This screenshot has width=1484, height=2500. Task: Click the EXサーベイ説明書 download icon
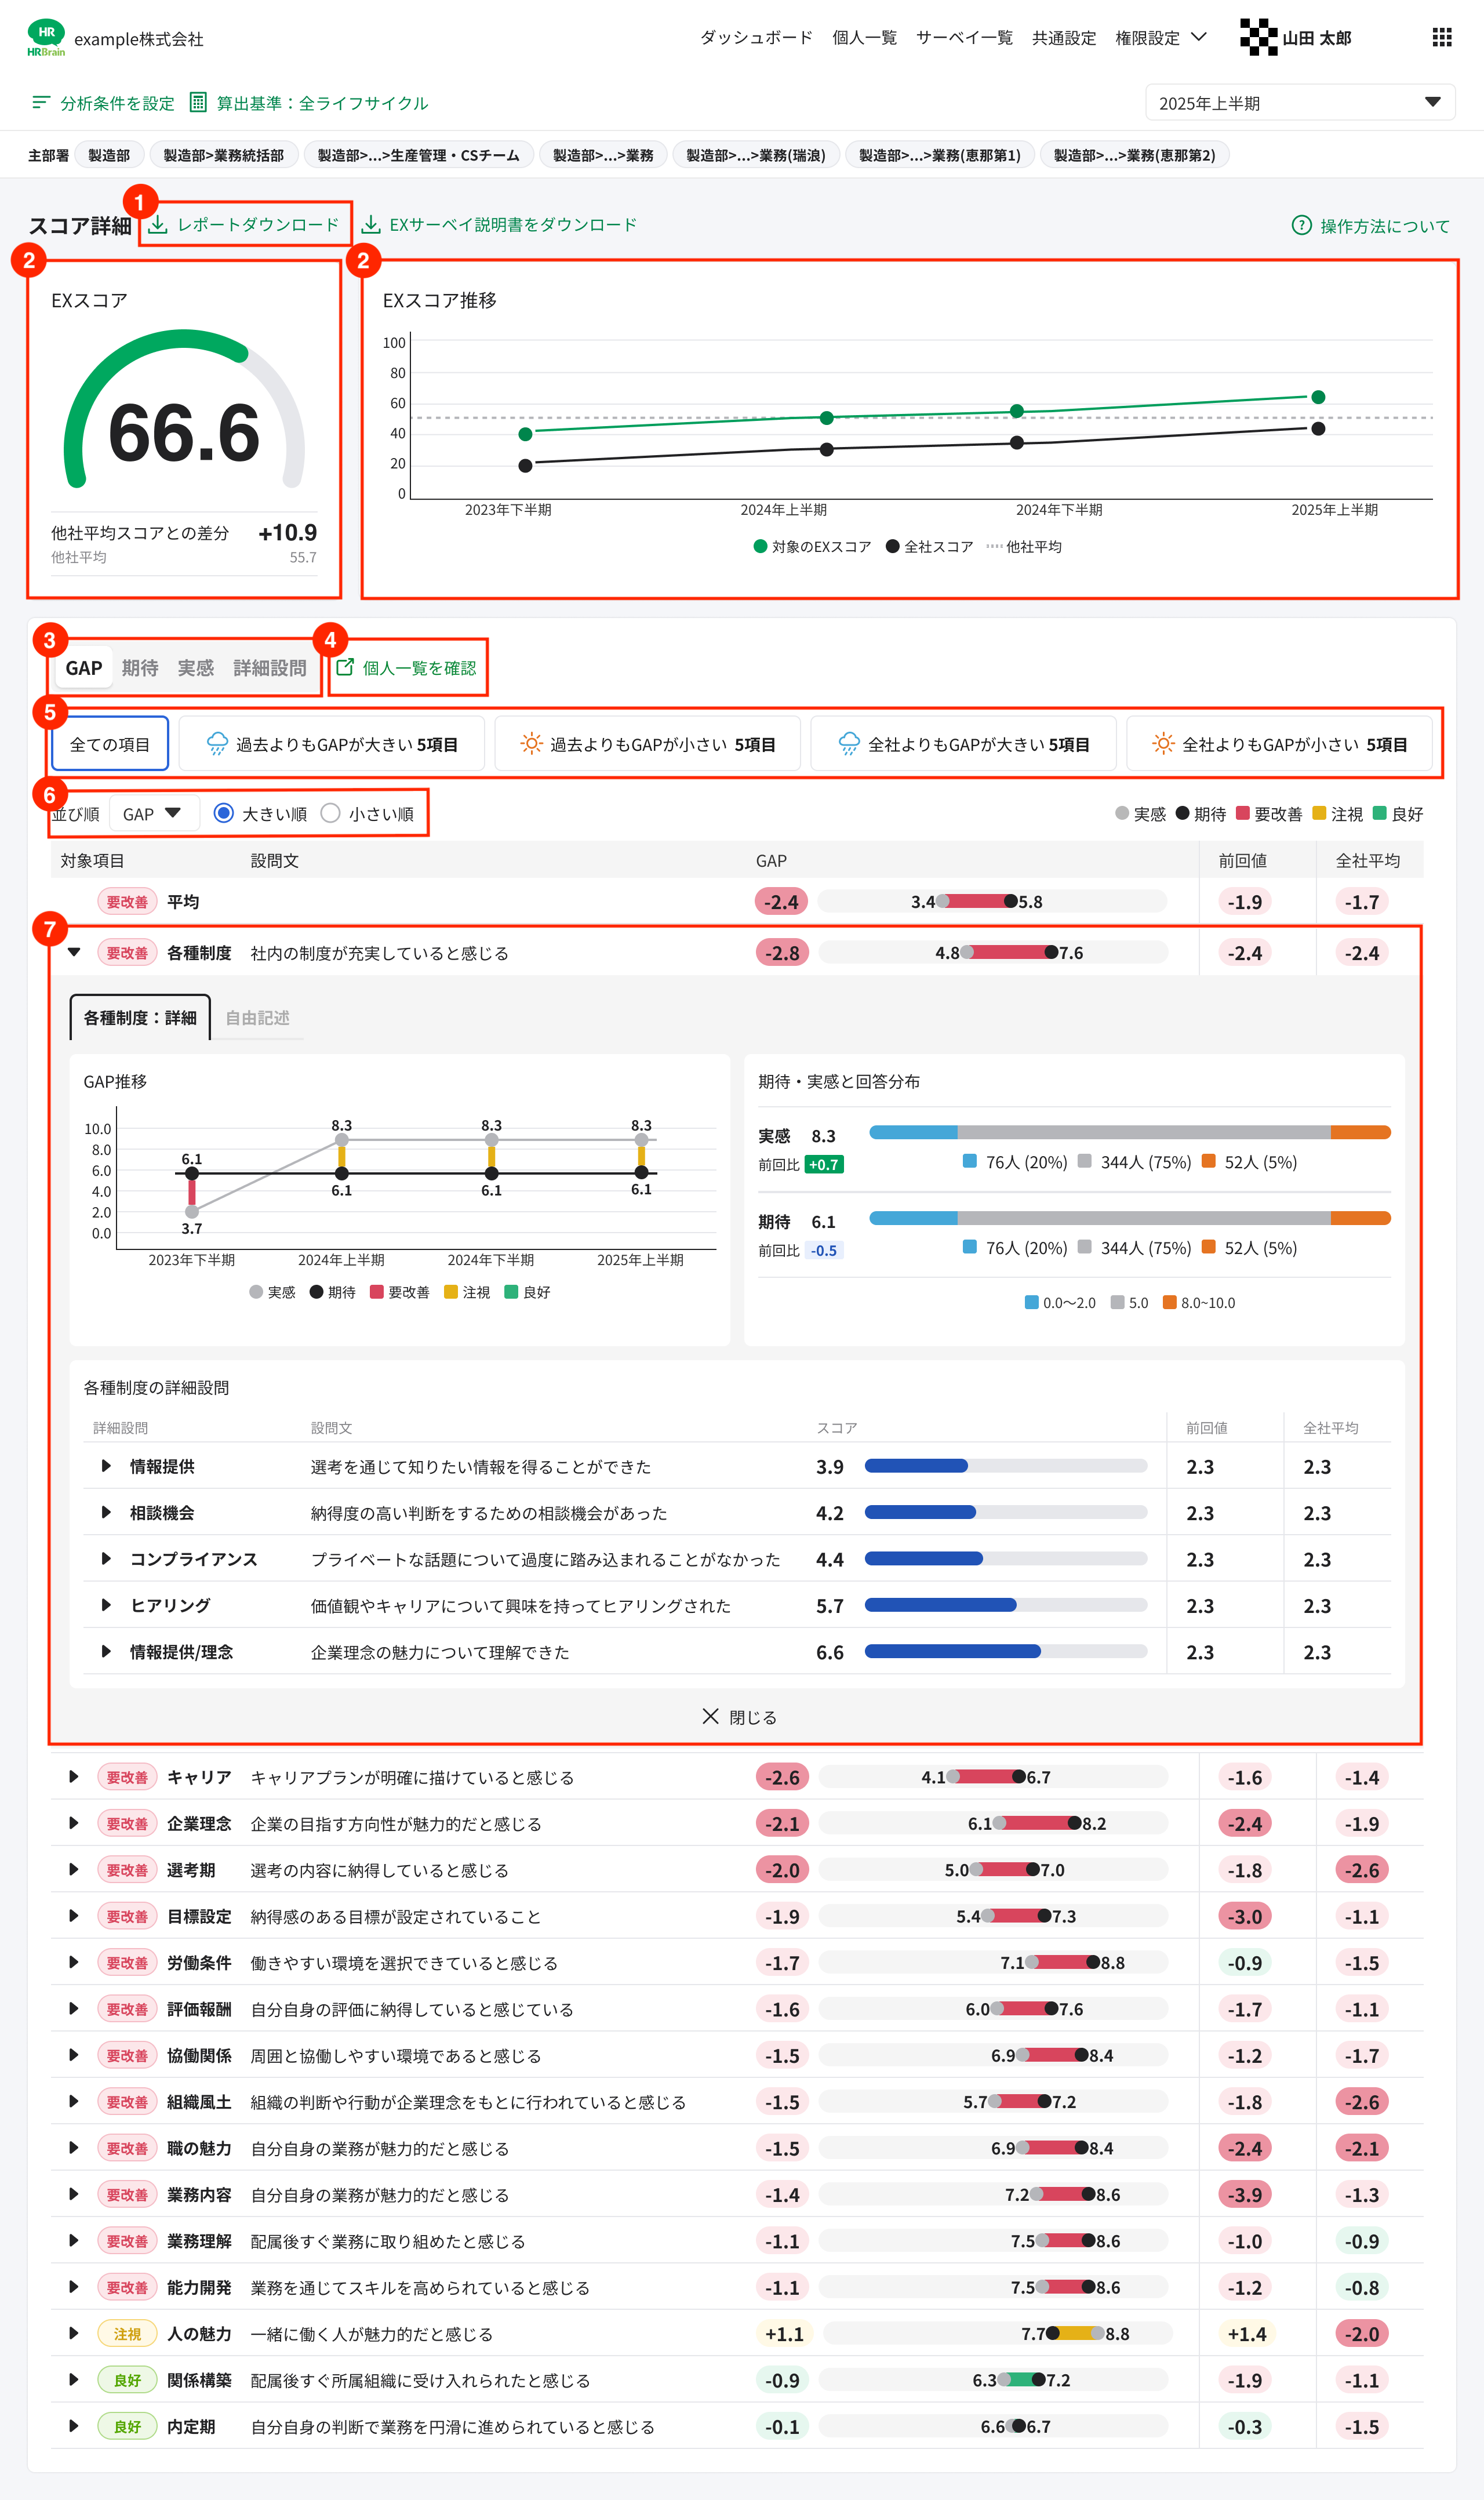[x=371, y=224]
